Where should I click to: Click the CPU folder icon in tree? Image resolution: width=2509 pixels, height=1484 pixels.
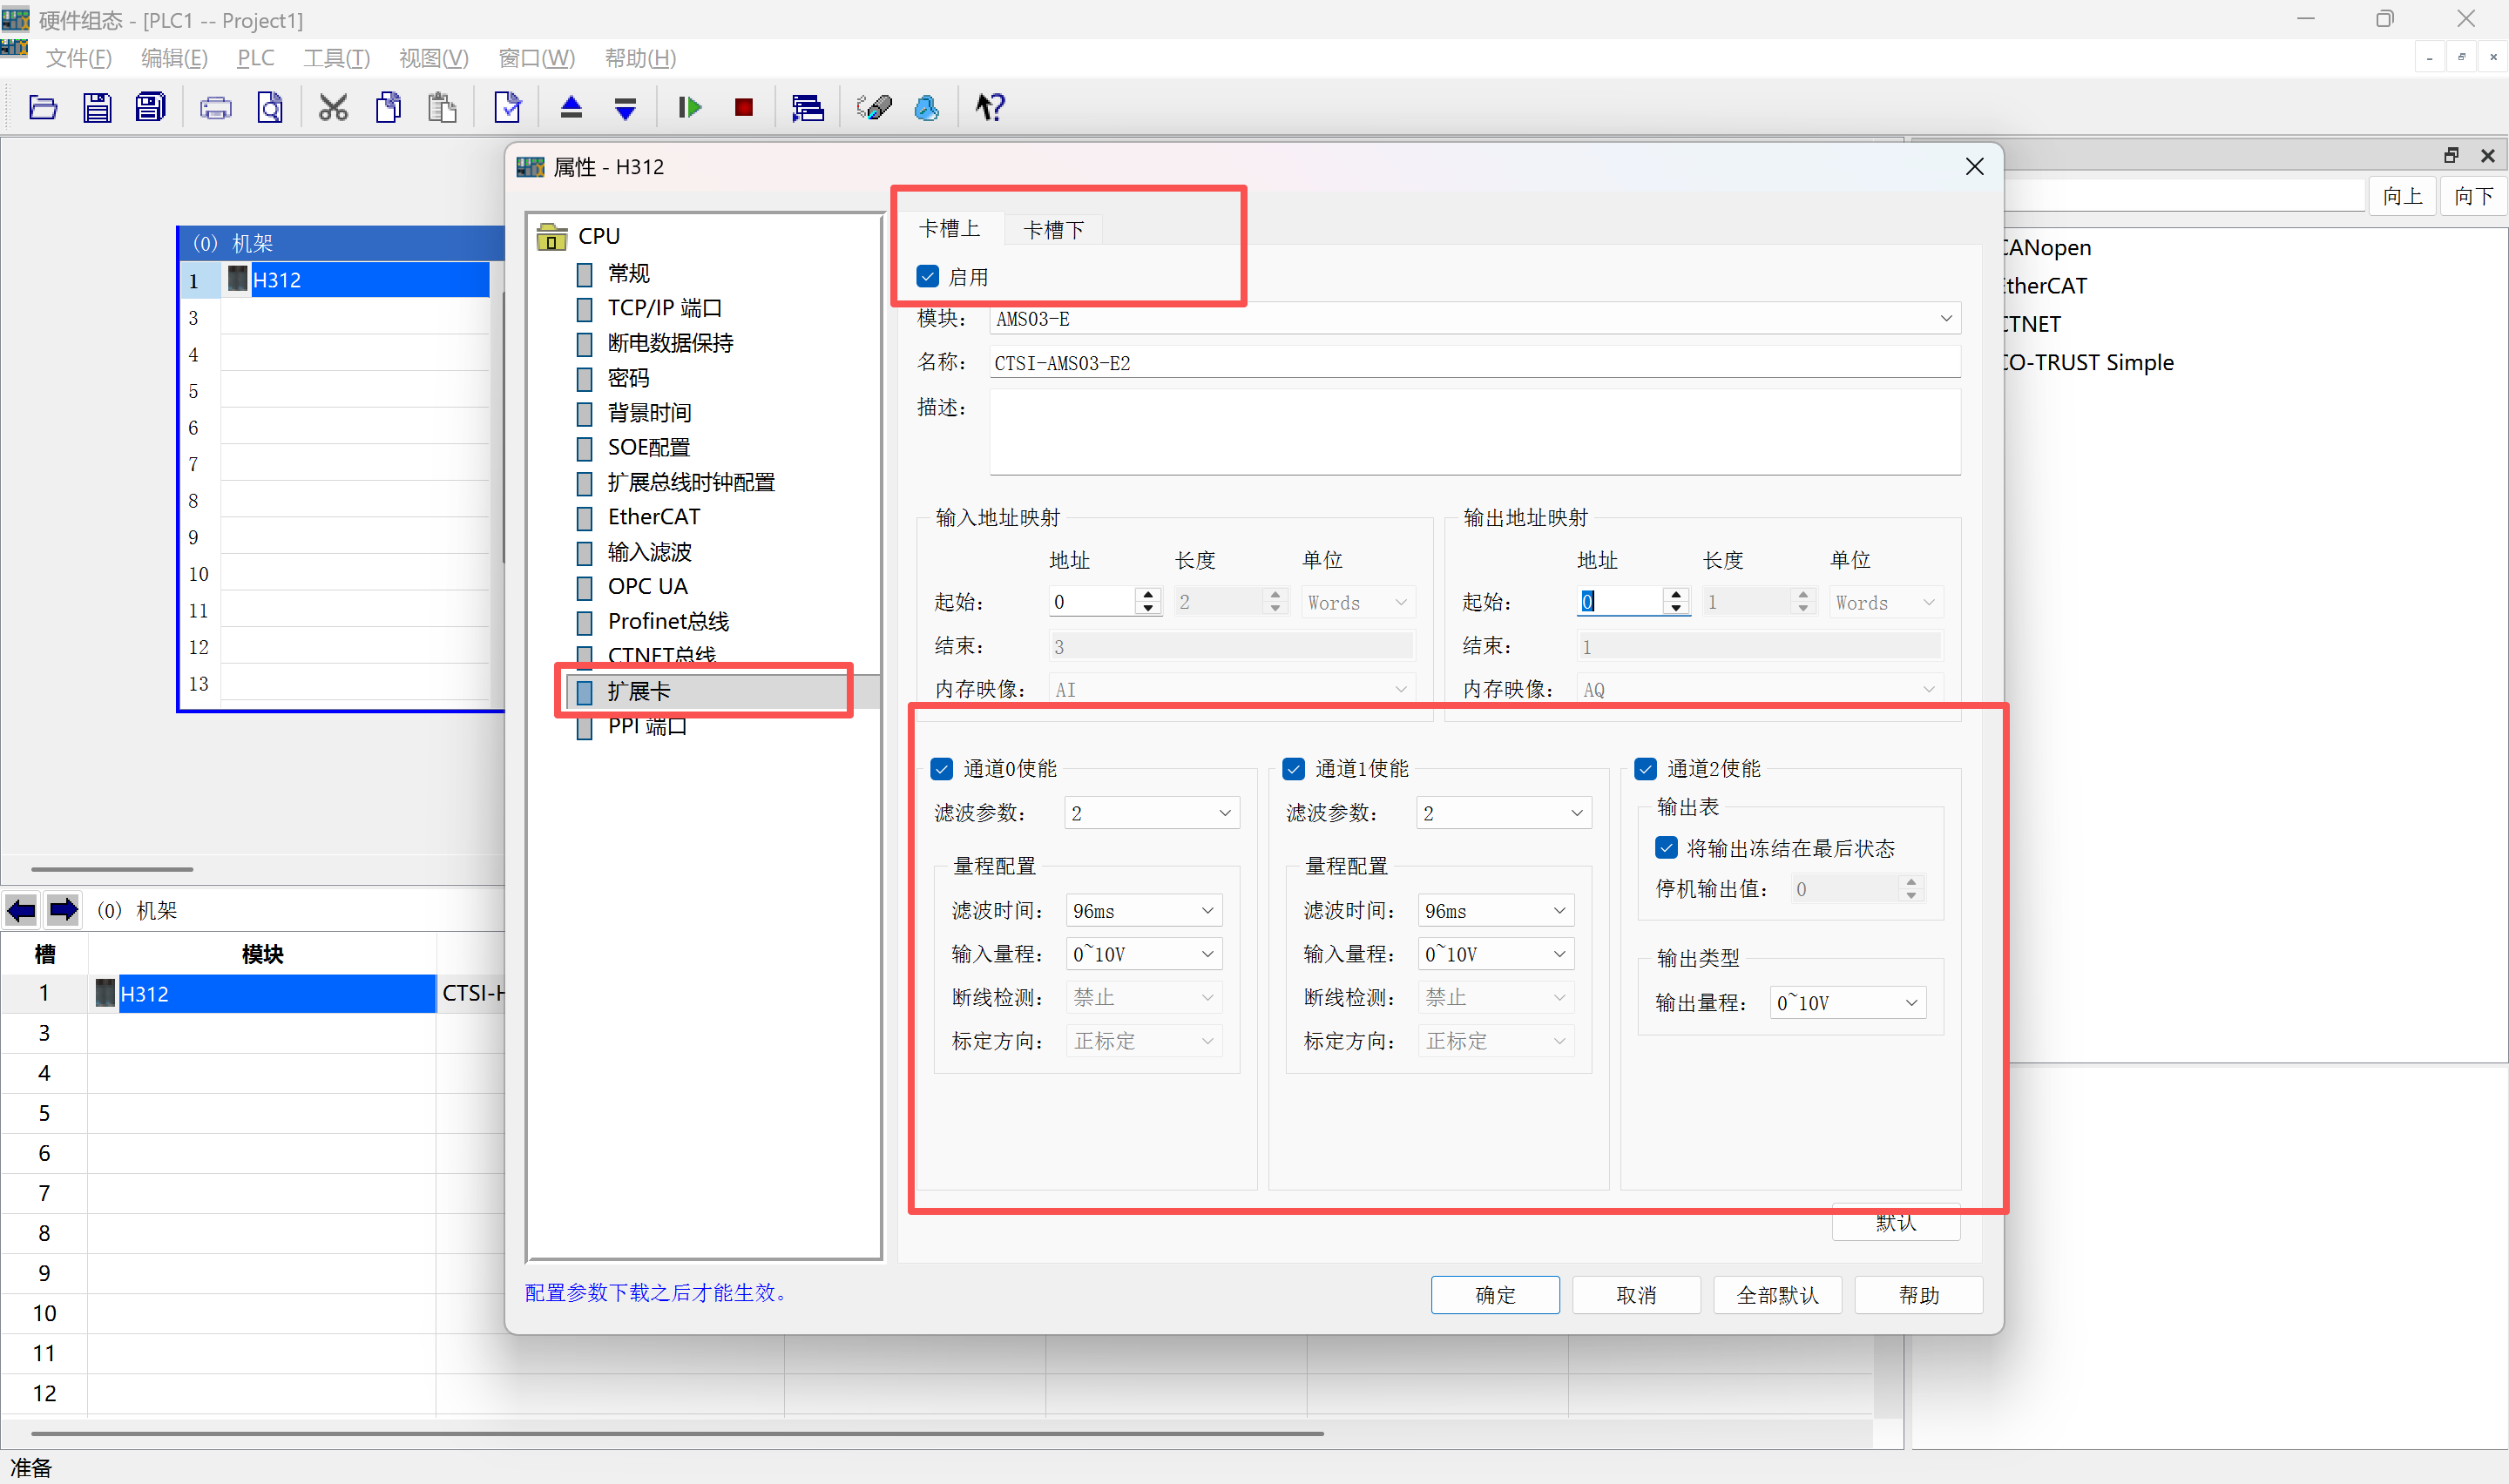click(552, 237)
